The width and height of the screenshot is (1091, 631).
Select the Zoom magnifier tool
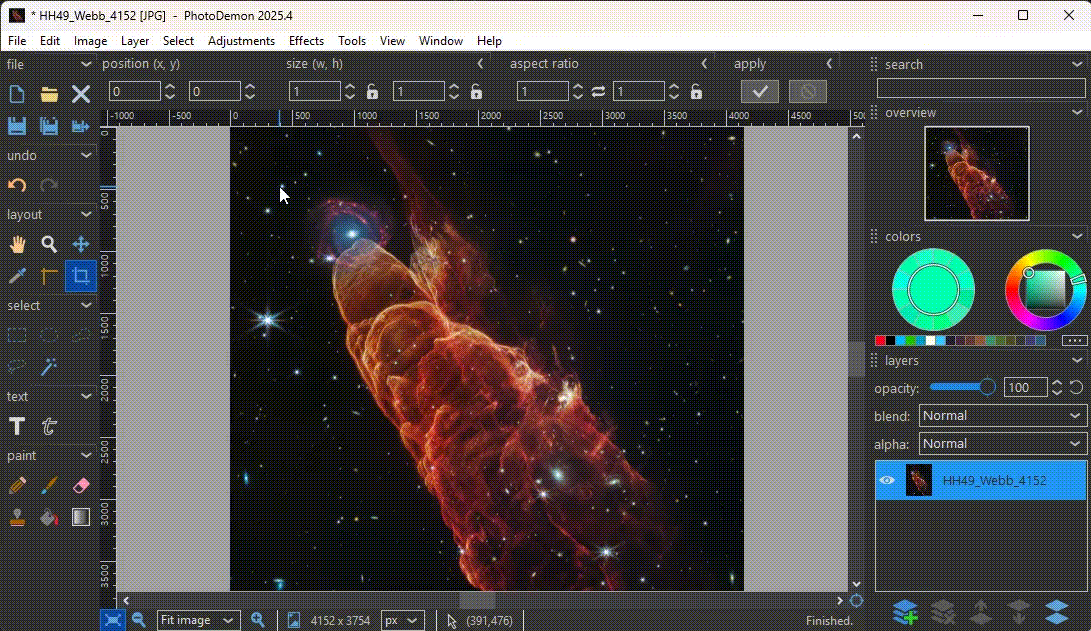pyautogui.click(x=49, y=244)
